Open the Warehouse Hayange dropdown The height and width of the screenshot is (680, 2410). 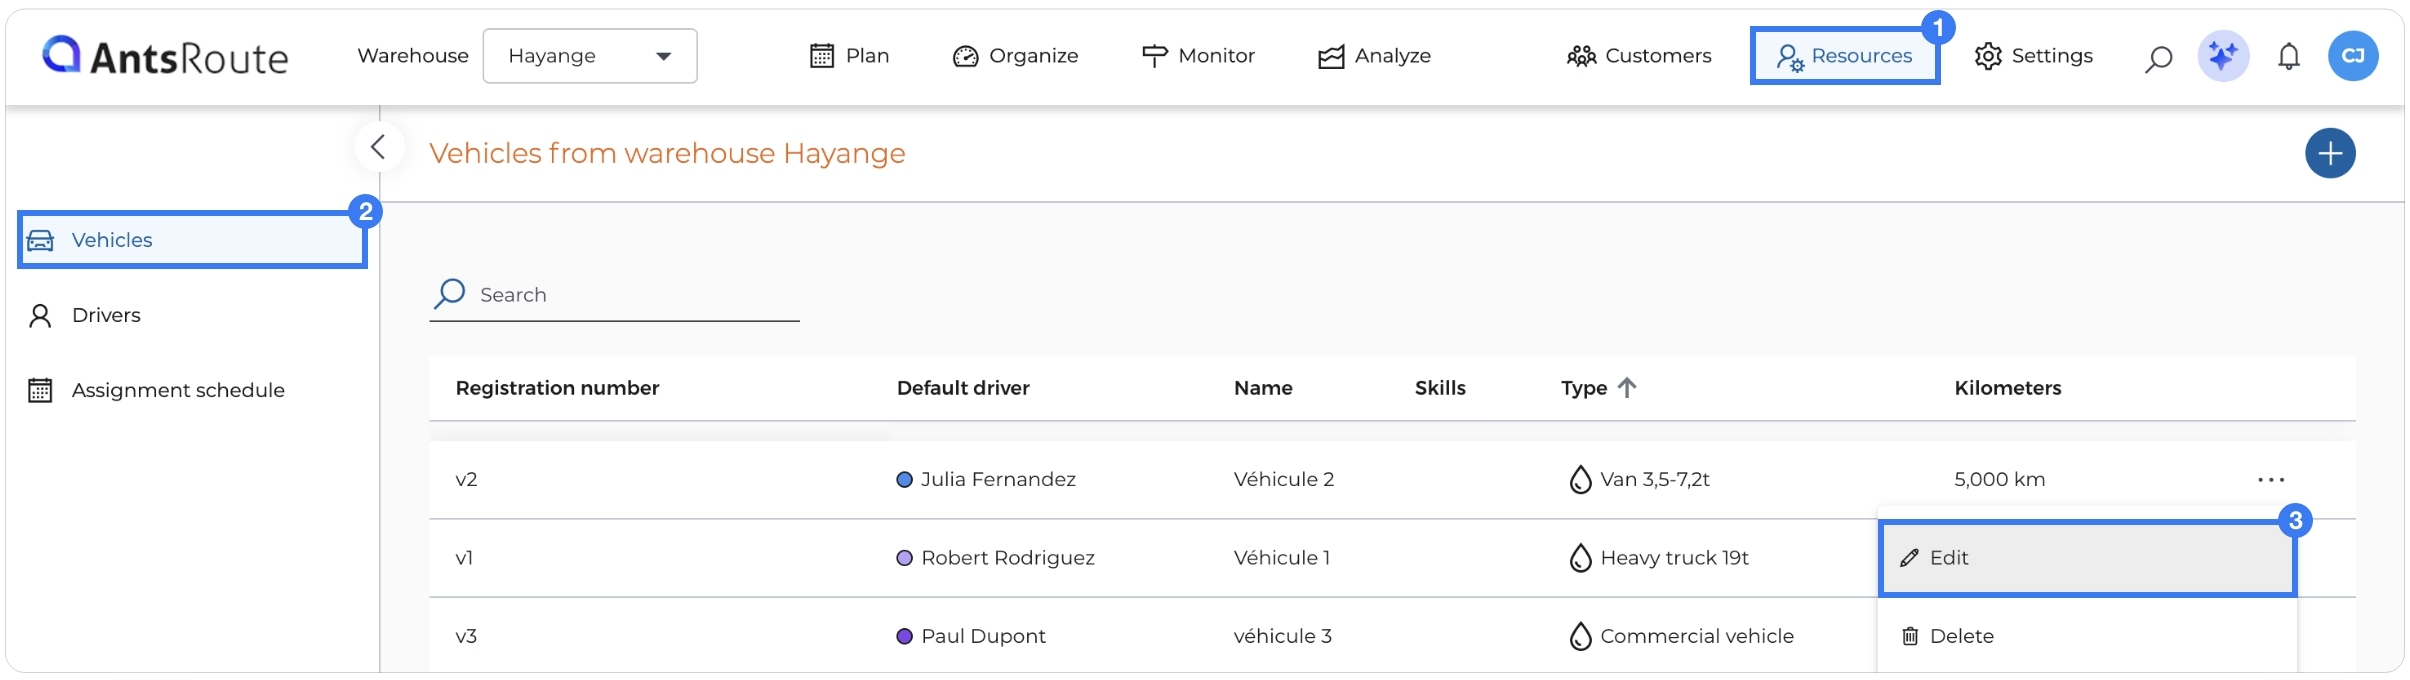(590, 56)
